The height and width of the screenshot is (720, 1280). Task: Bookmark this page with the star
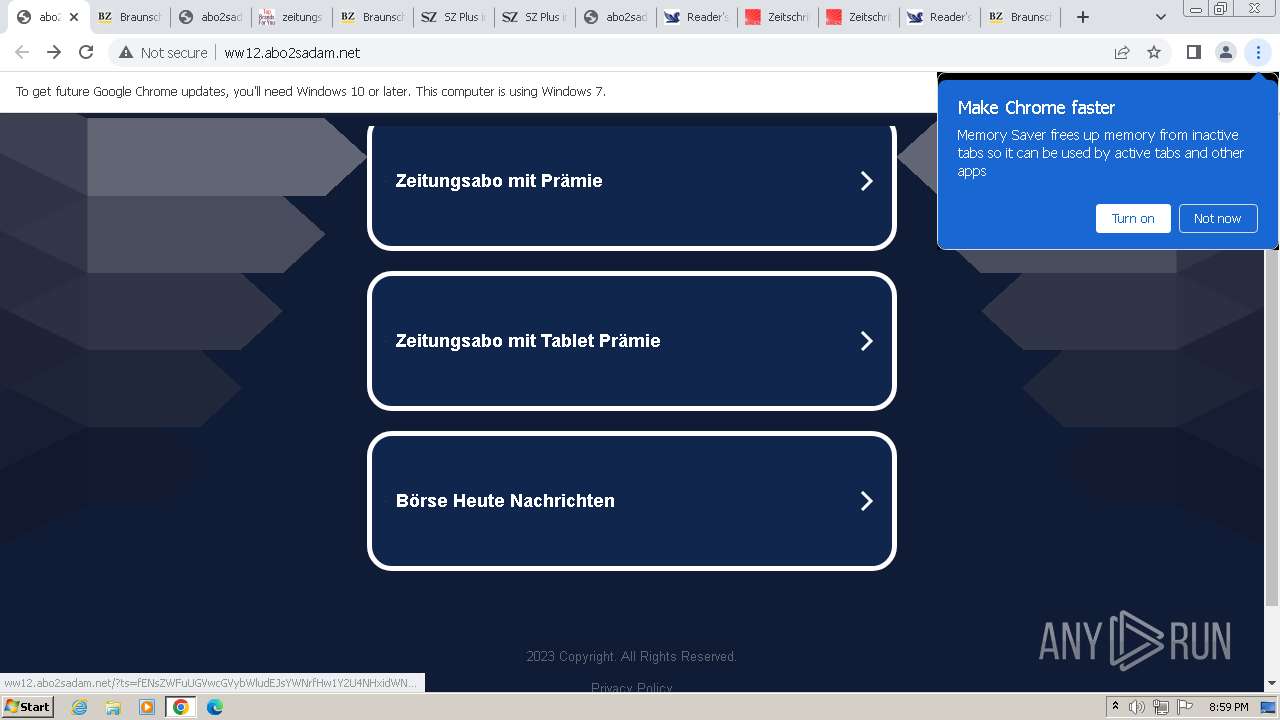(1154, 52)
